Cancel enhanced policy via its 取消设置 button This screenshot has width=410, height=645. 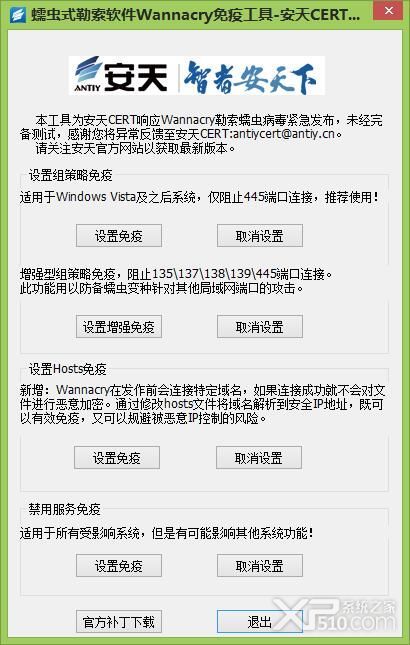(x=260, y=327)
